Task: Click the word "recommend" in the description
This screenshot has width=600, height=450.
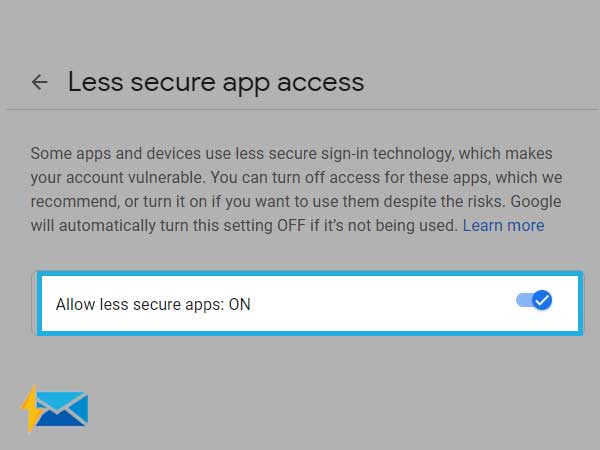Action: [75, 202]
